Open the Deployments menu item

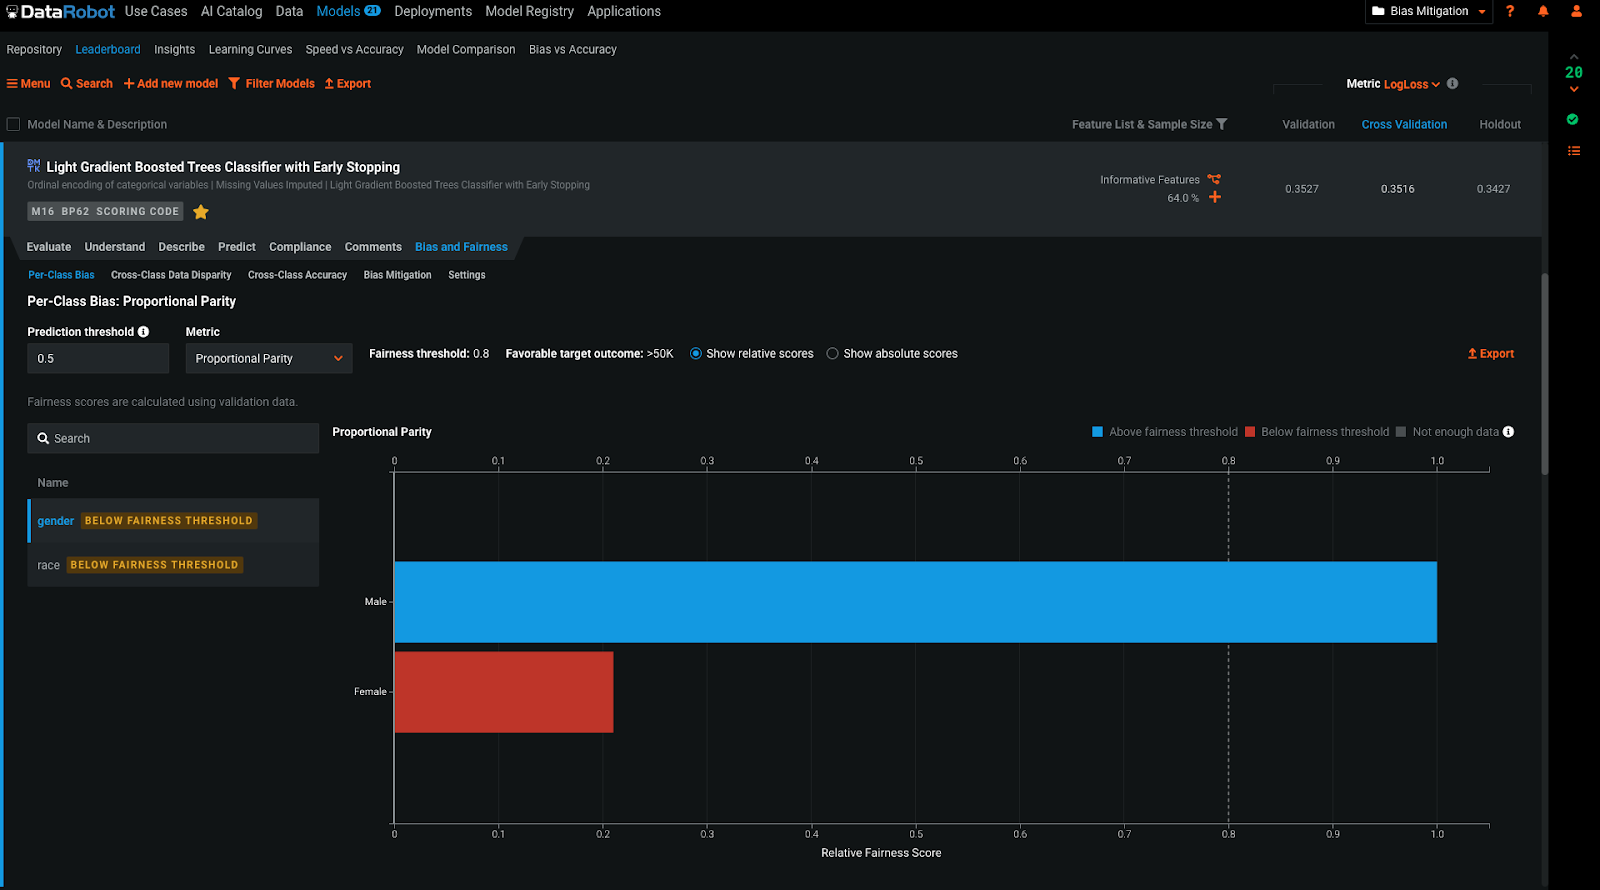(432, 11)
